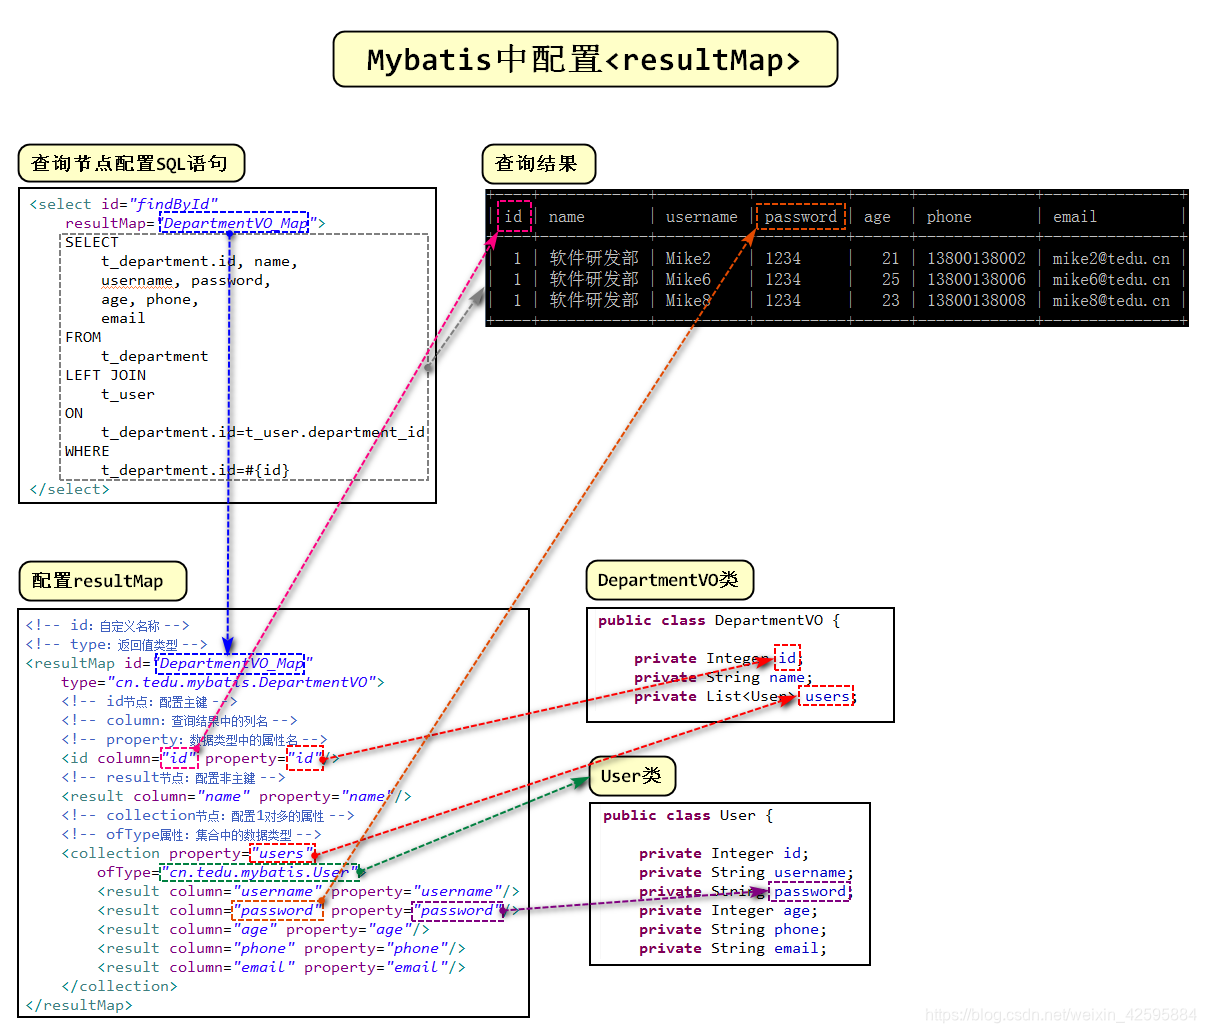Image resolution: width=1206 pixels, height=1033 pixels.
Task: Click the "name" column header in the result table
Action: tap(566, 217)
